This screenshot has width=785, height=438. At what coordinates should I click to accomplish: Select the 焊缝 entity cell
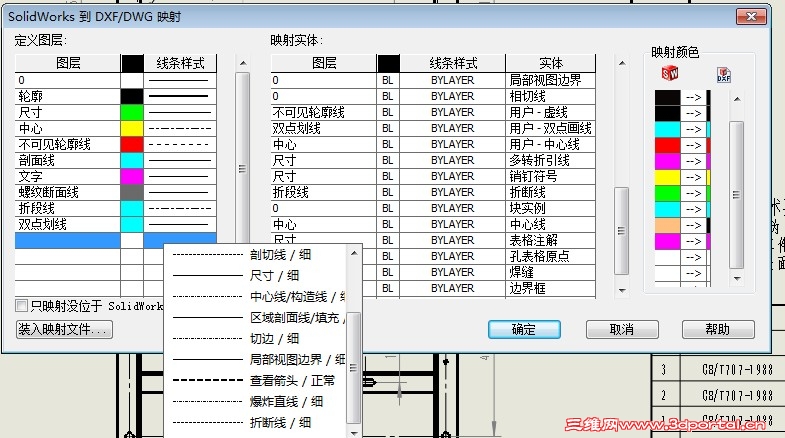pyautogui.click(x=551, y=272)
